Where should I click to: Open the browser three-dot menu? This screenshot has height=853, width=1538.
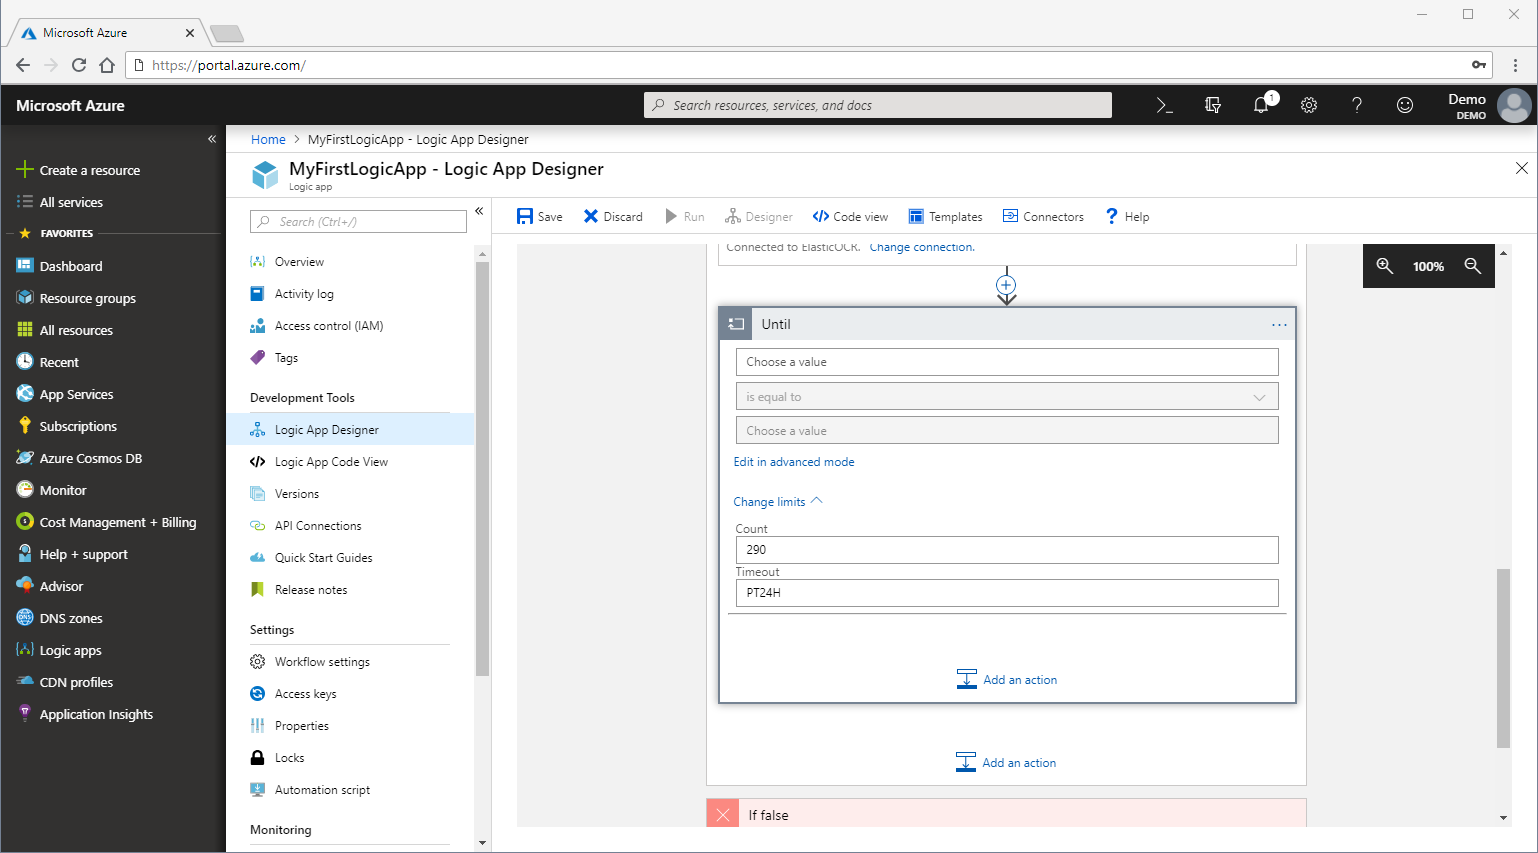click(1516, 65)
